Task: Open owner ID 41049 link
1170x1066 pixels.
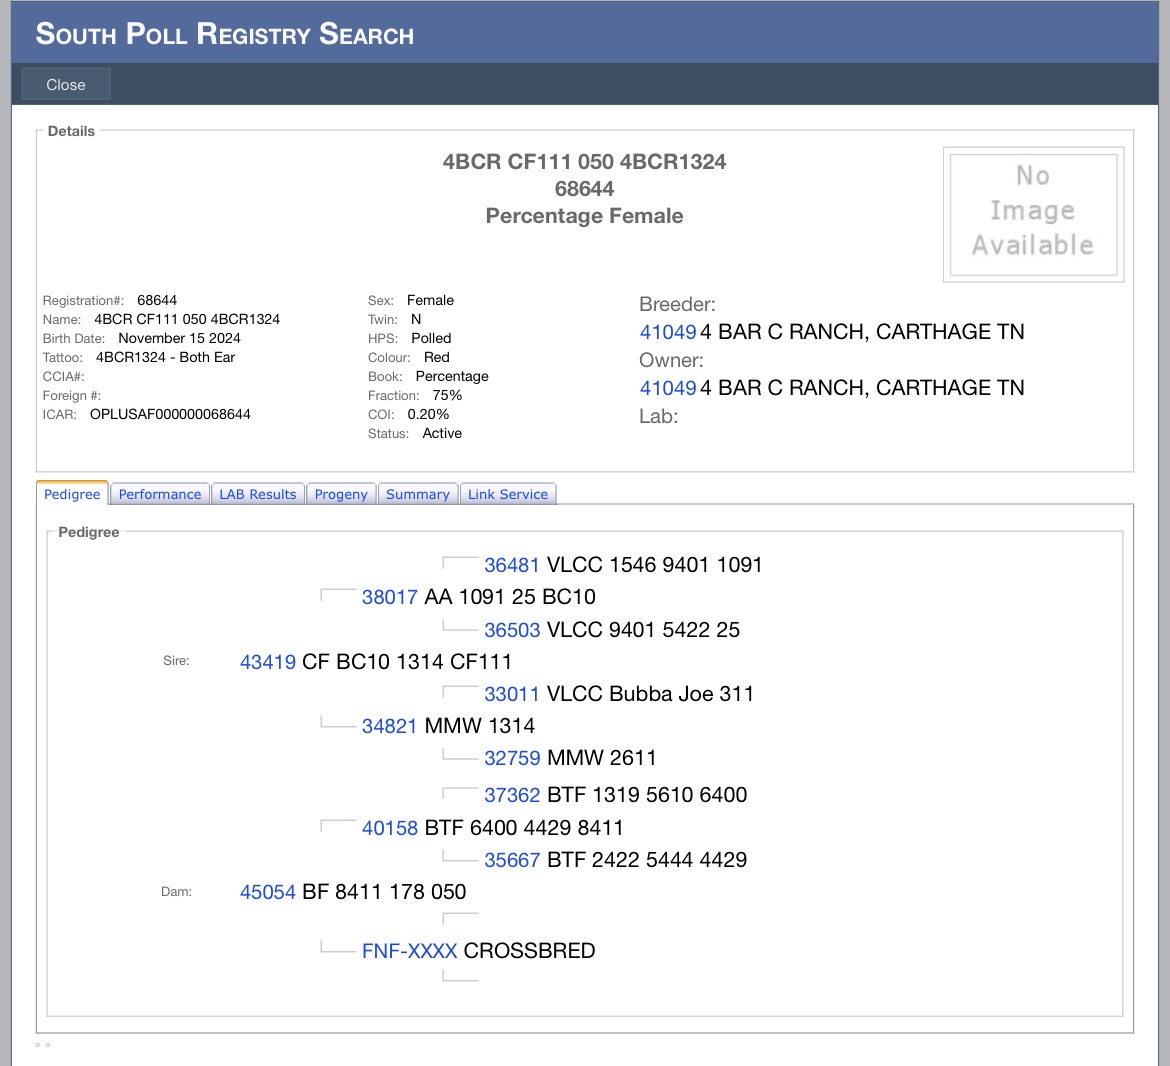Action: coord(667,388)
